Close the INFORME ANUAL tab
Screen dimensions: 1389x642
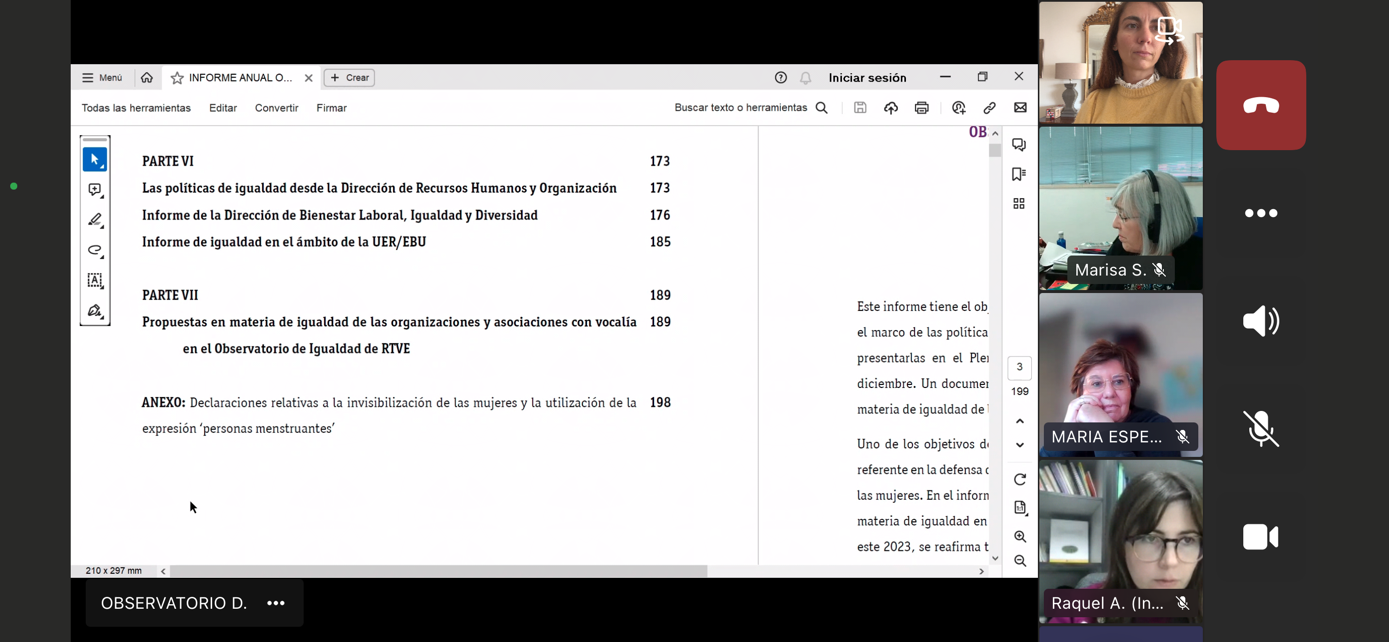pos(308,78)
